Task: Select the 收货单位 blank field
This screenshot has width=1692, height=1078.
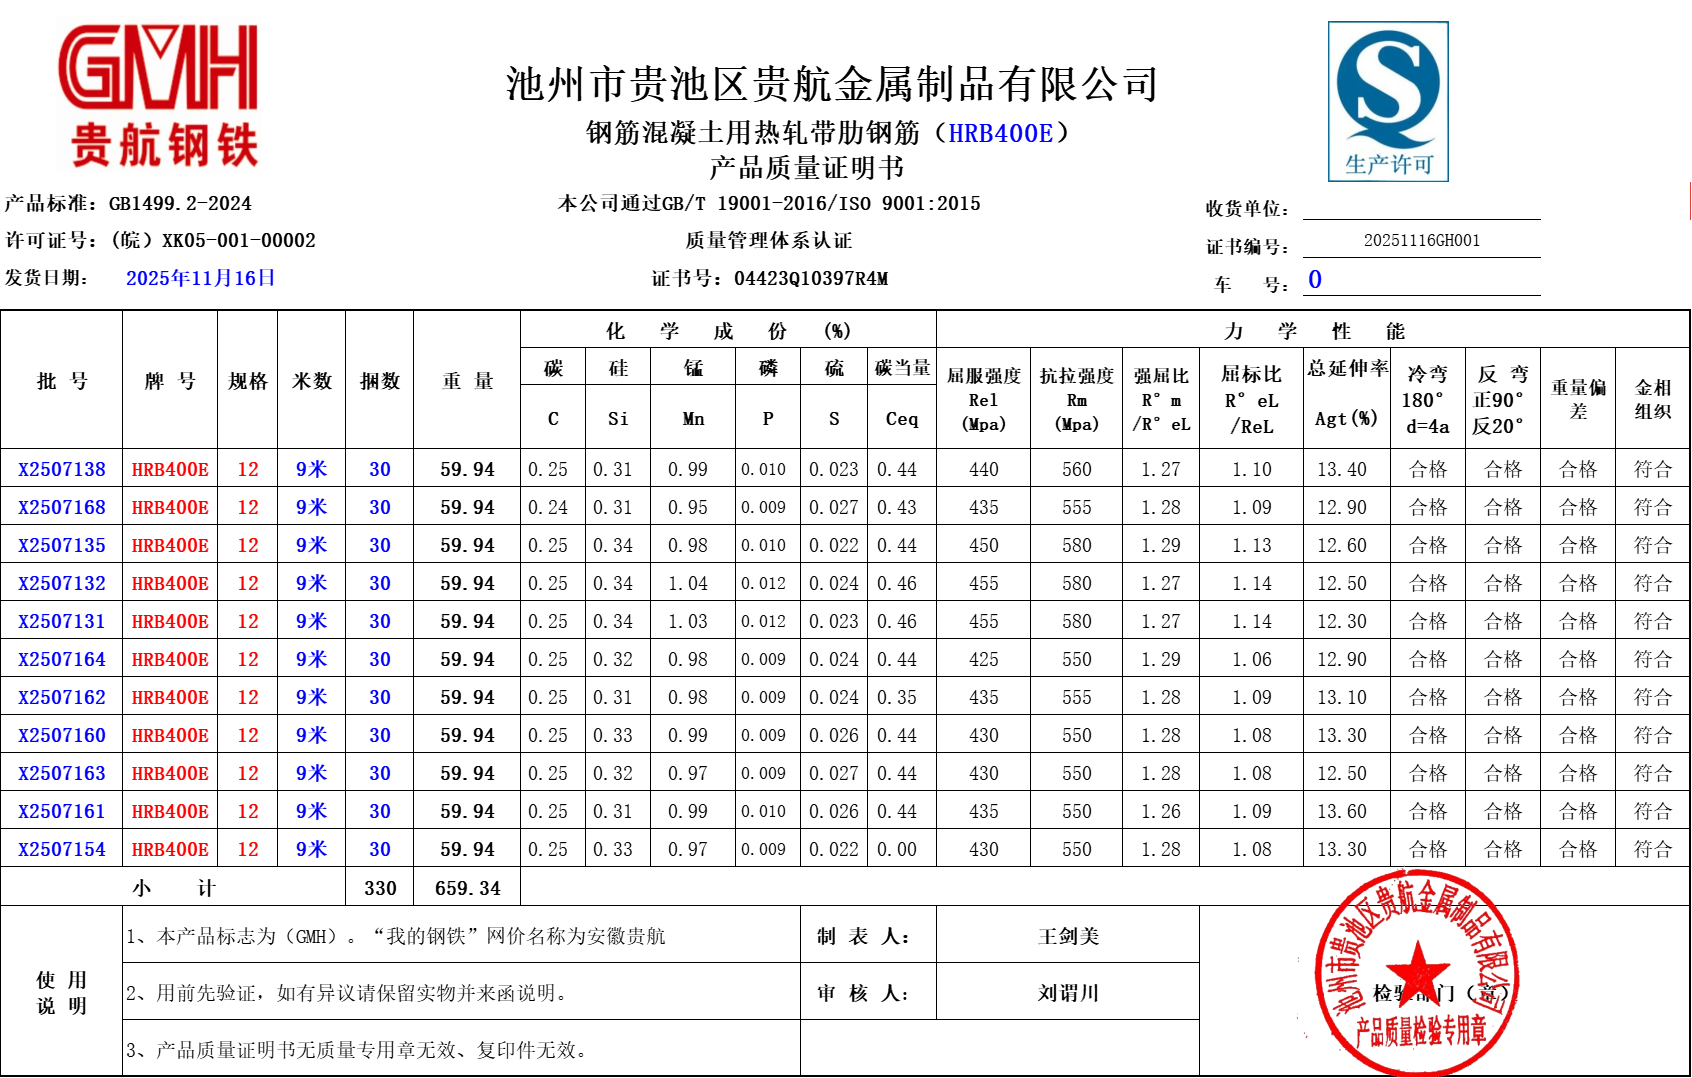Action: (1420, 207)
